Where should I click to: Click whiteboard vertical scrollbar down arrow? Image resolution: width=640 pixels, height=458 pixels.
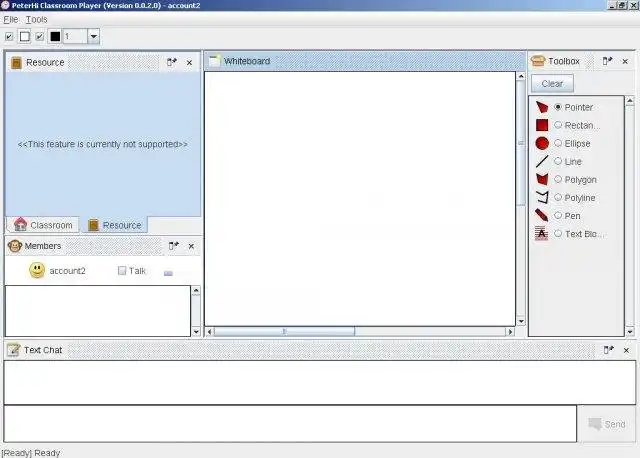[521, 321]
